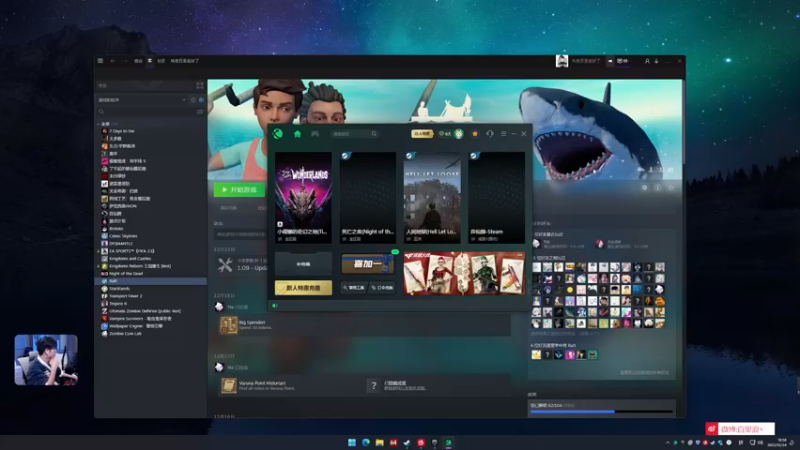Open the Steam Store tab

138,61
